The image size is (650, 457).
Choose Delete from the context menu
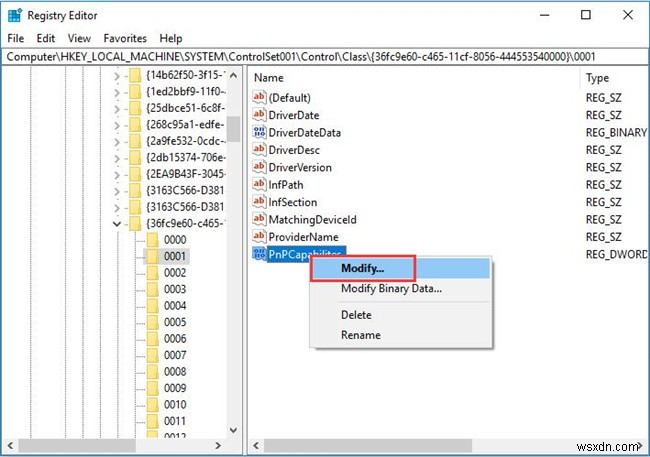coord(400,315)
